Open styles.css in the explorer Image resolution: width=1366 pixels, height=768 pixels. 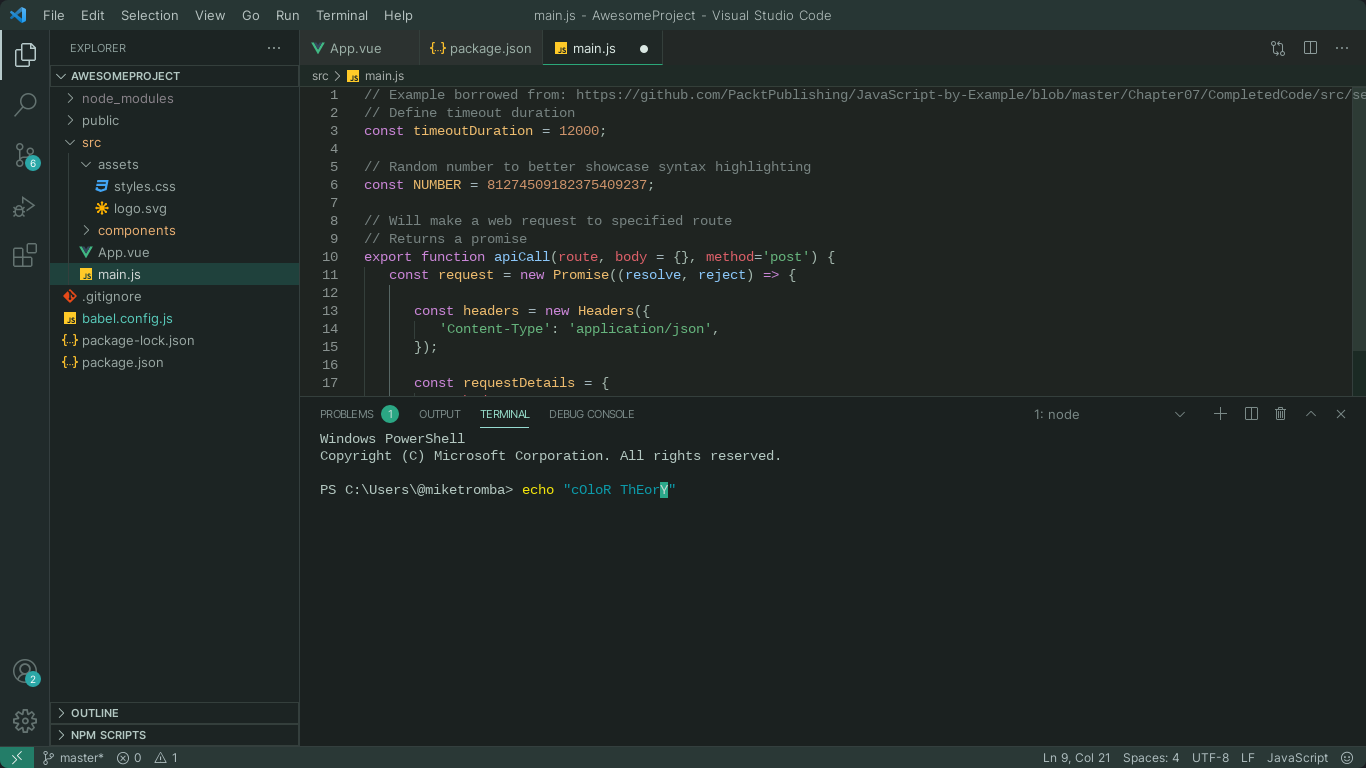coord(175,186)
